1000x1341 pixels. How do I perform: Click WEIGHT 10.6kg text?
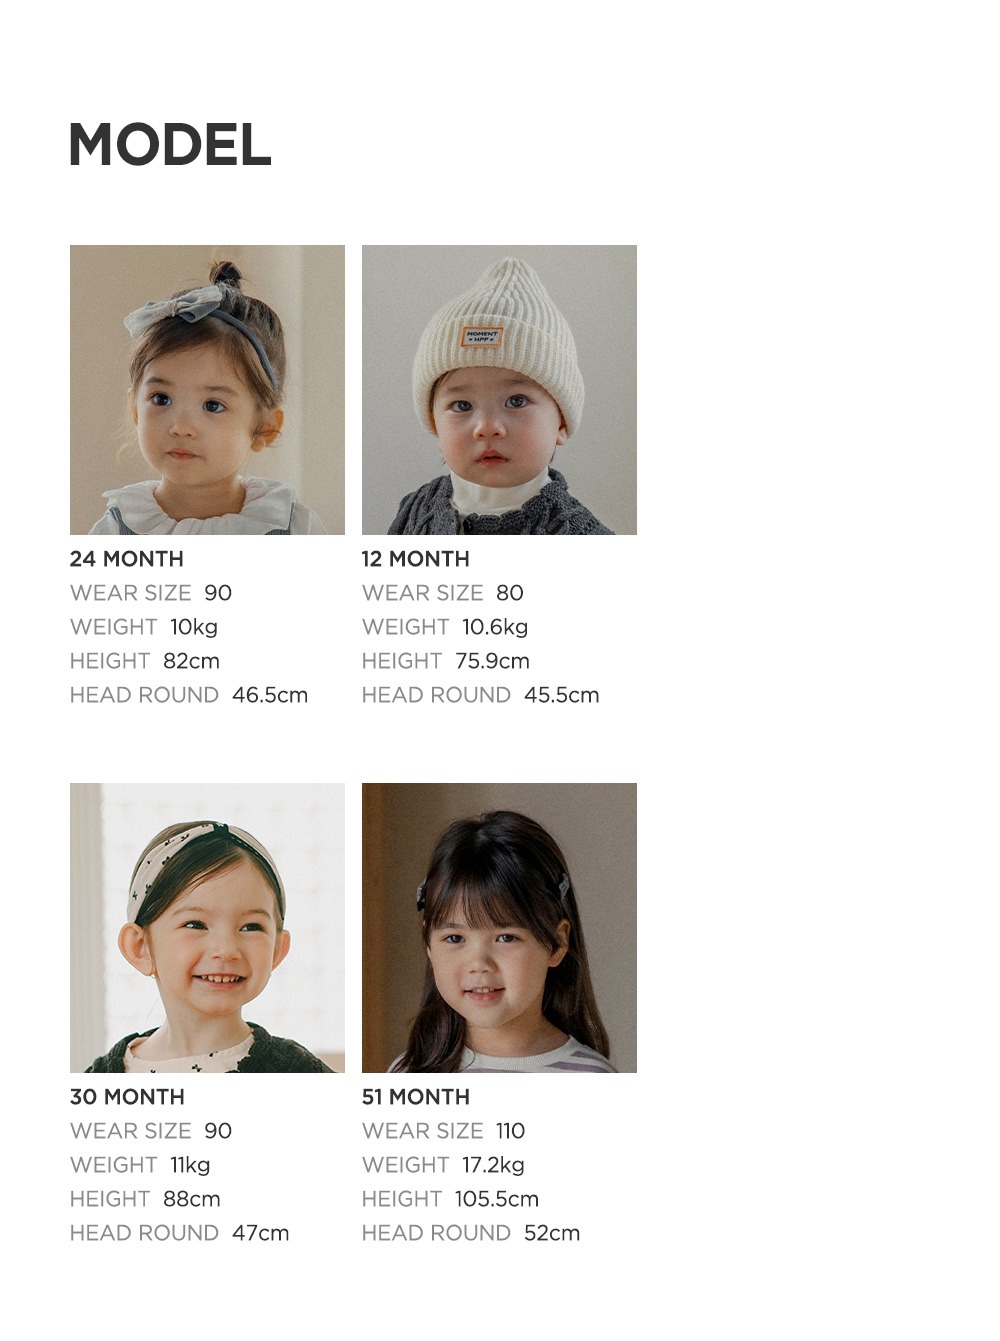(445, 627)
